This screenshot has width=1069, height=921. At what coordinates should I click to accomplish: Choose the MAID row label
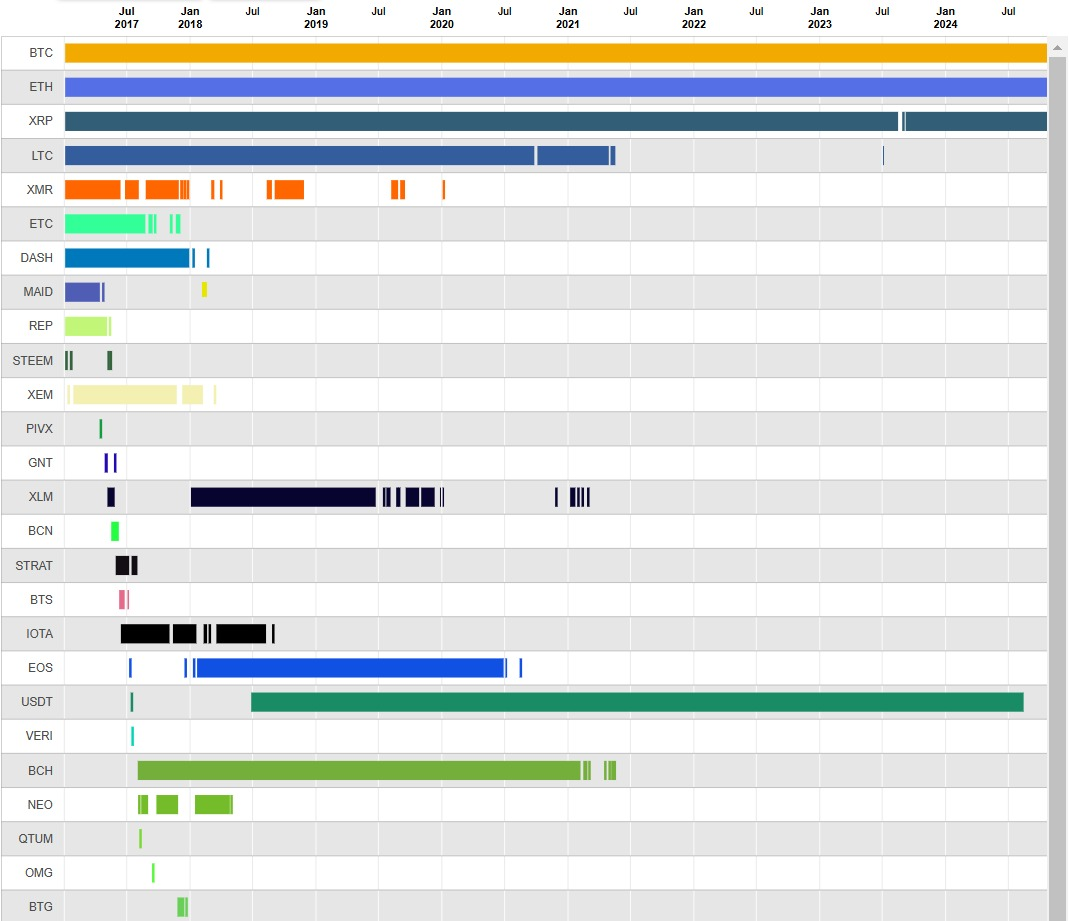tap(38, 292)
